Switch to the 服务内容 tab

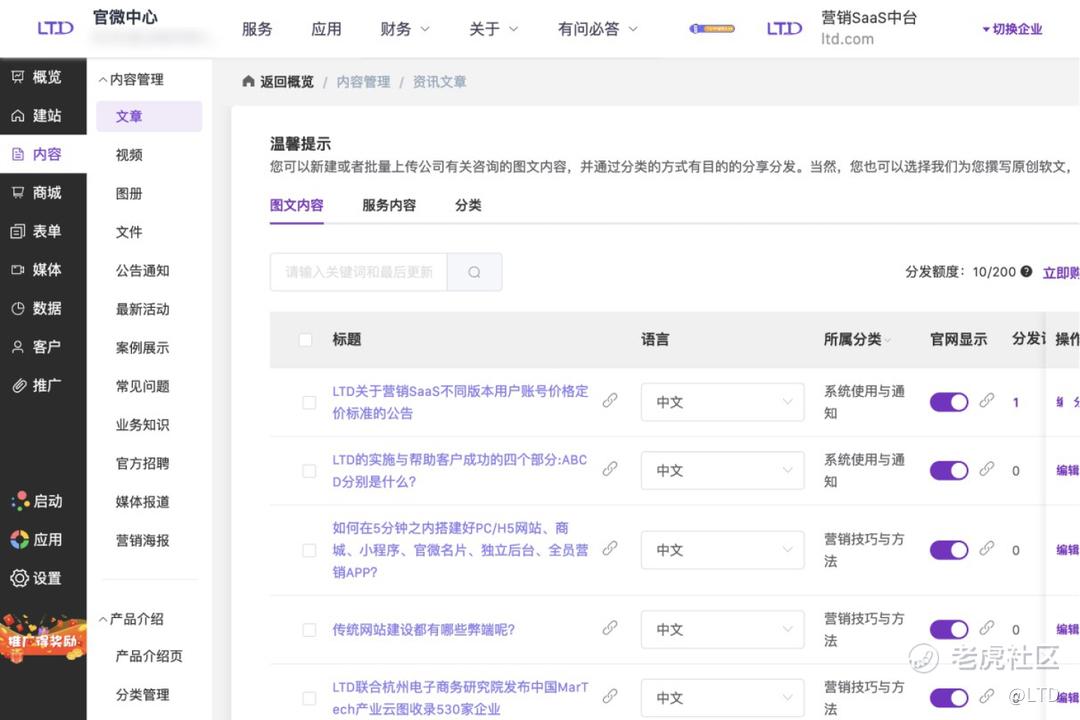(388, 205)
